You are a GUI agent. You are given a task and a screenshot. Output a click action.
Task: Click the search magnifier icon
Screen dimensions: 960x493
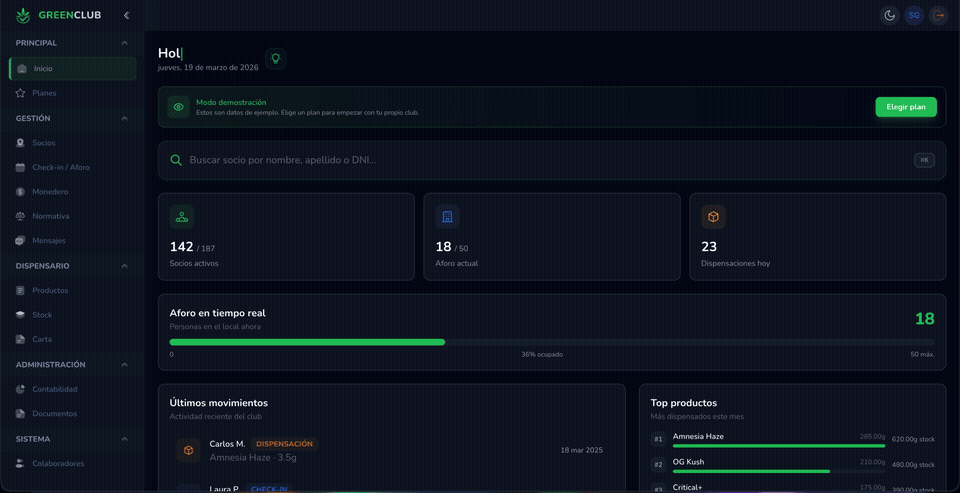[x=176, y=160]
